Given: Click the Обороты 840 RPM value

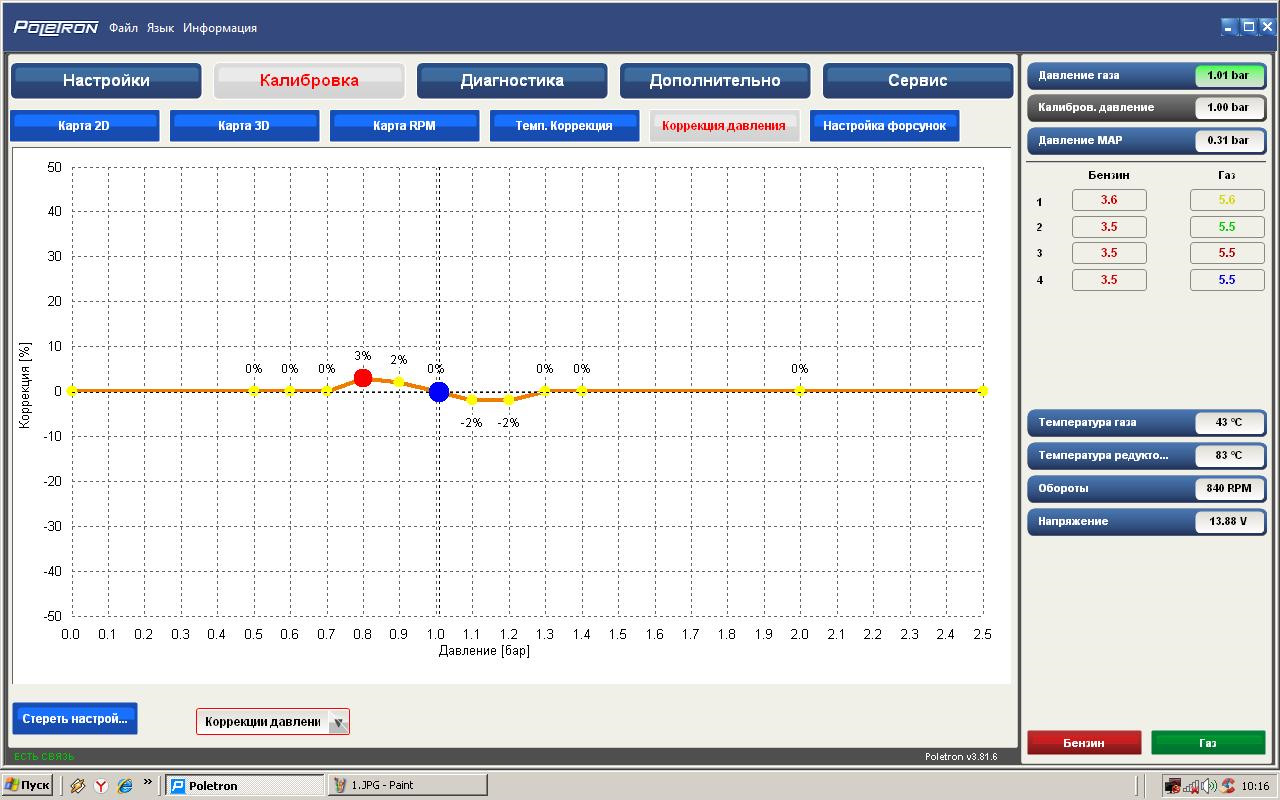Looking at the screenshot, I should pos(1229,488).
